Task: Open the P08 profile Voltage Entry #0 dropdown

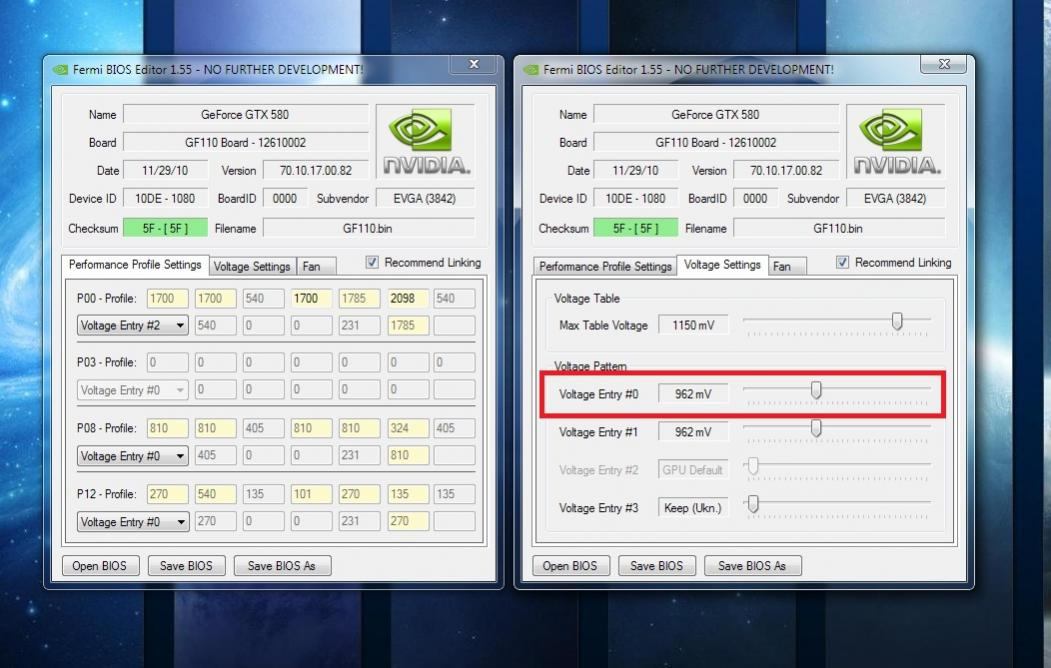Action: click(133, 456)
